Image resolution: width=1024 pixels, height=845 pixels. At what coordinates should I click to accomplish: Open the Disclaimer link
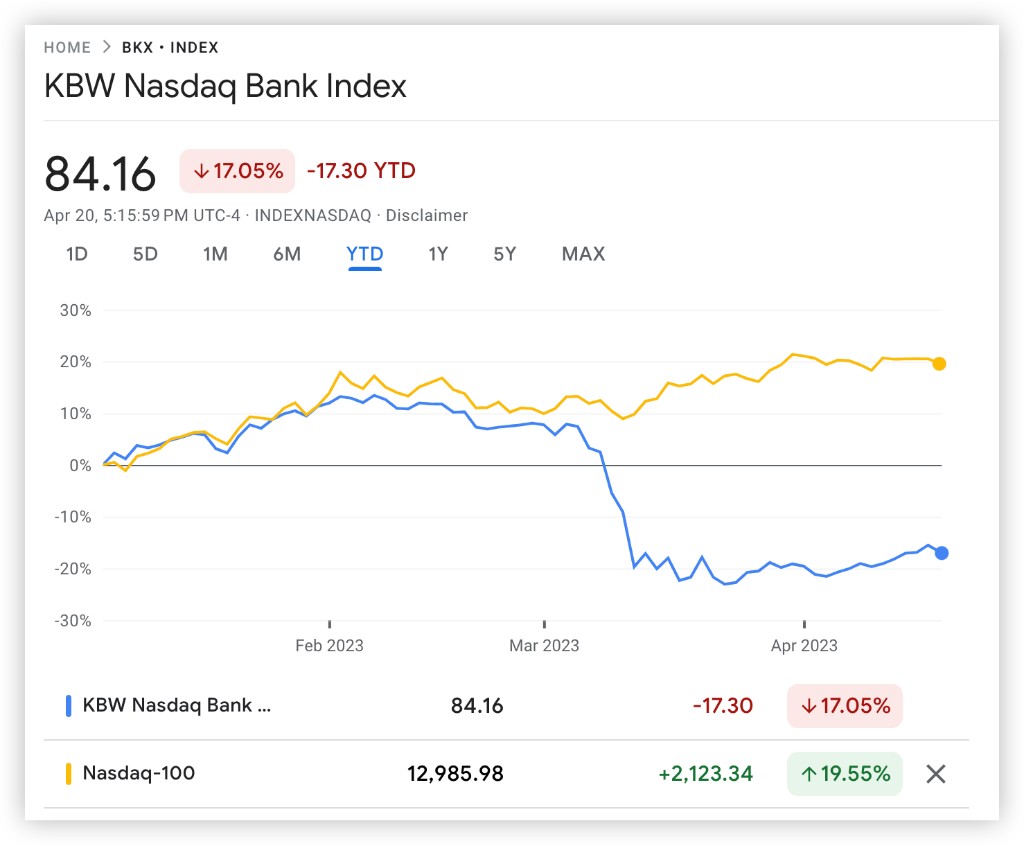click(x=427, y=215)
